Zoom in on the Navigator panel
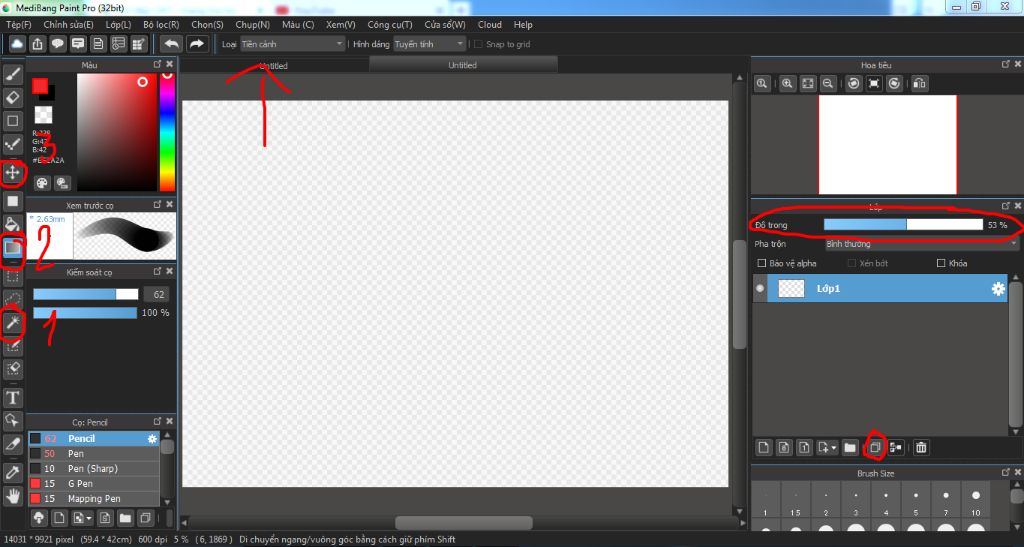1024x547 pixels. (x=788, y=84)
